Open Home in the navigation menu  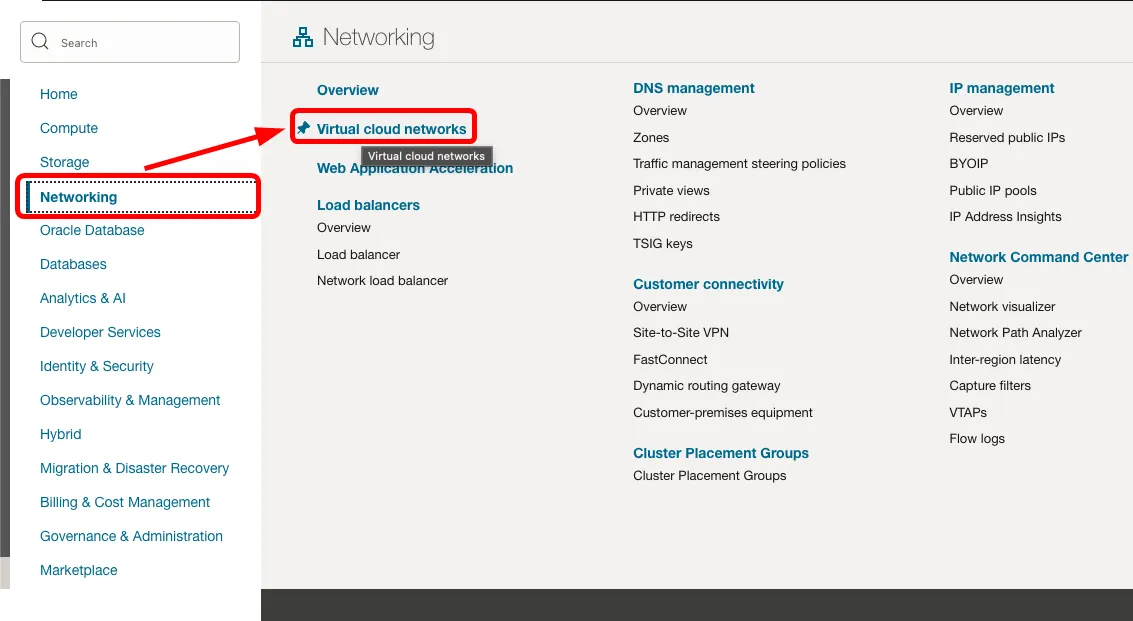click(x=59, y=94)
